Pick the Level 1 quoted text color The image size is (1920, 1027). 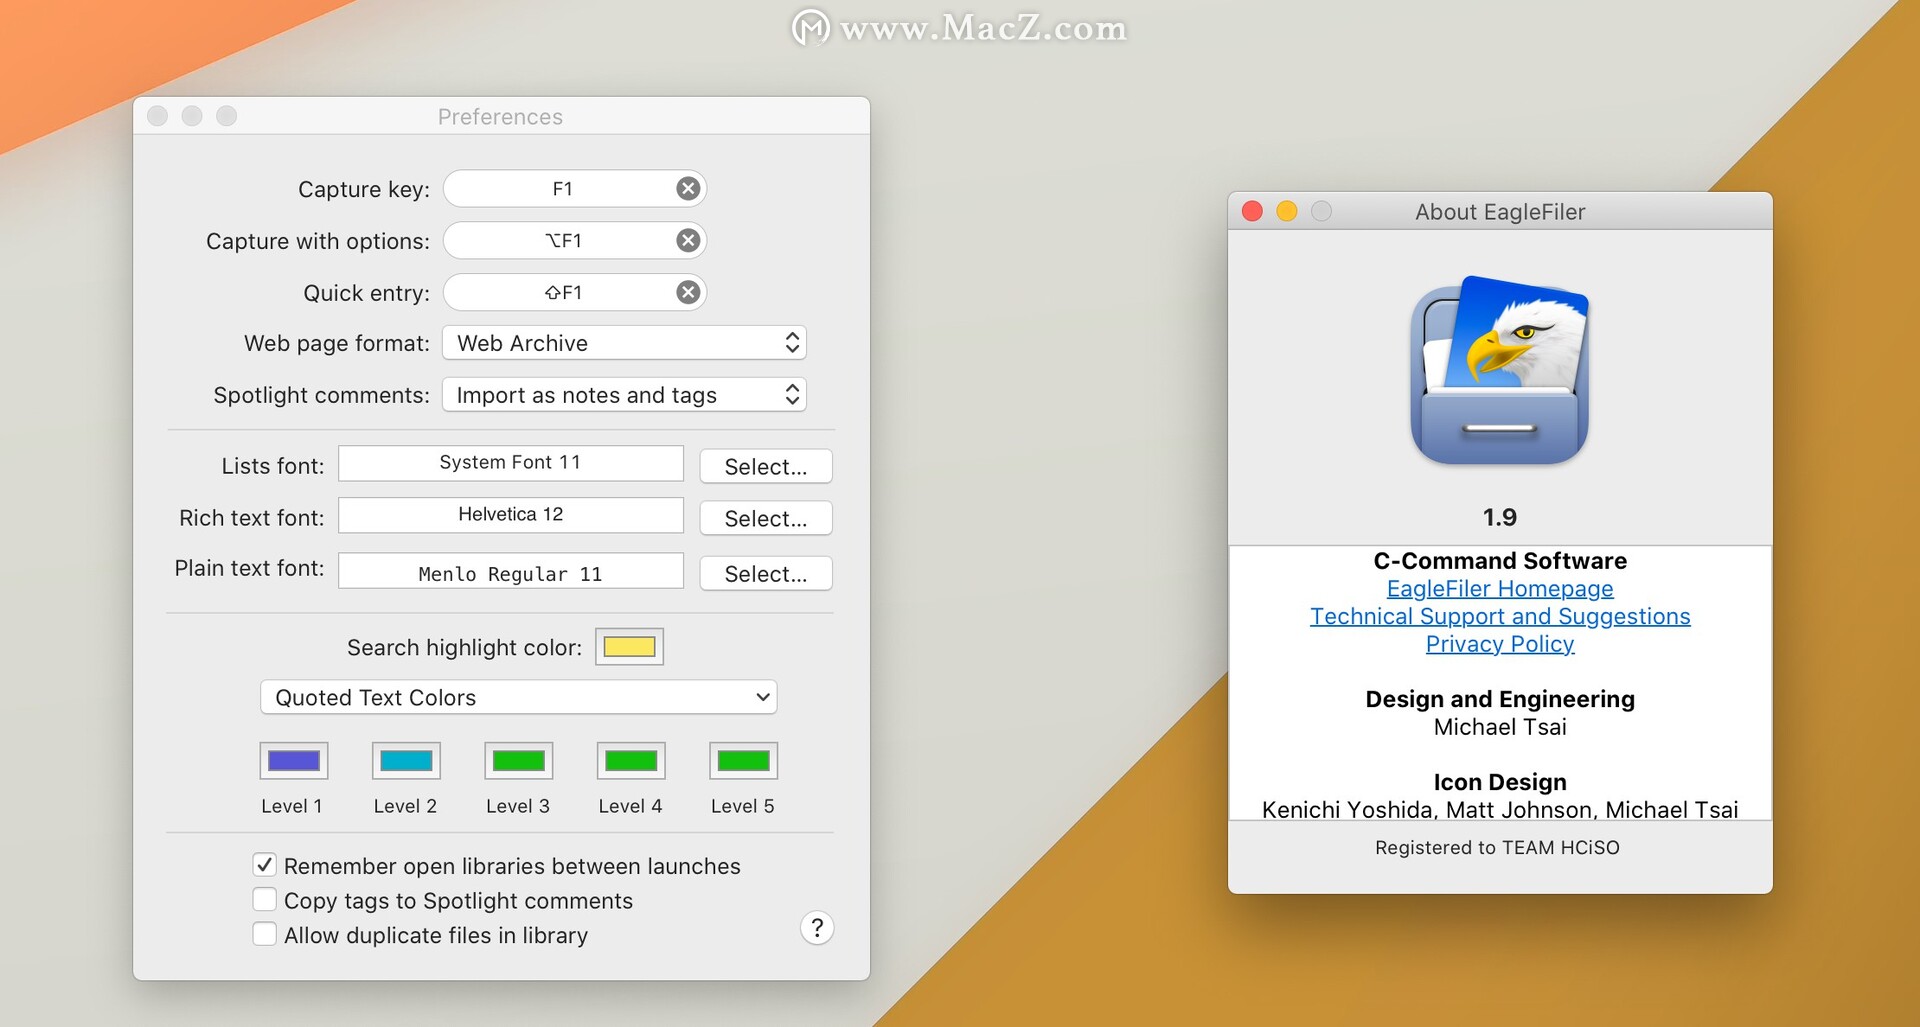tap(294, 760)
